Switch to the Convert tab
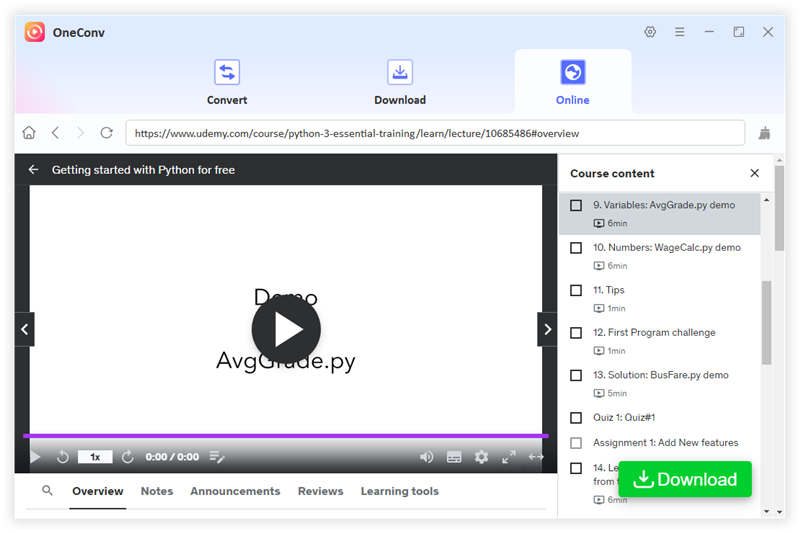The image size is (800, 533). [x=227, y=82]
